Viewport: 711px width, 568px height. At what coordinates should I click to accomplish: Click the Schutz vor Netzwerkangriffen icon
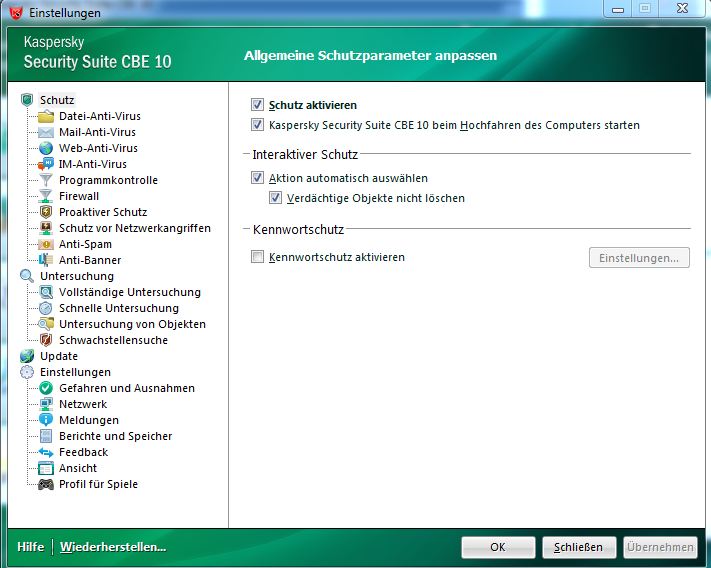coord(46,228)
